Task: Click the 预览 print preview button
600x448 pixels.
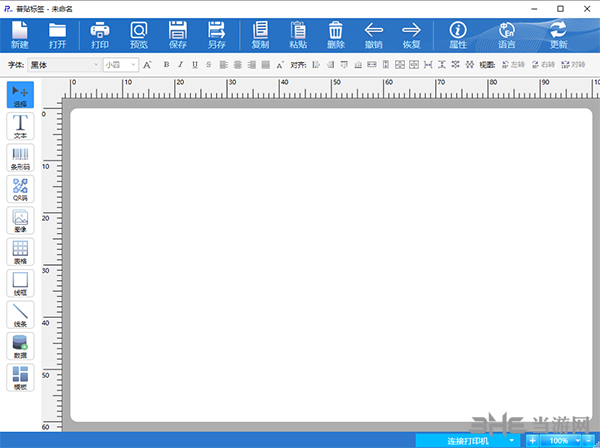Action: point(139,36)
